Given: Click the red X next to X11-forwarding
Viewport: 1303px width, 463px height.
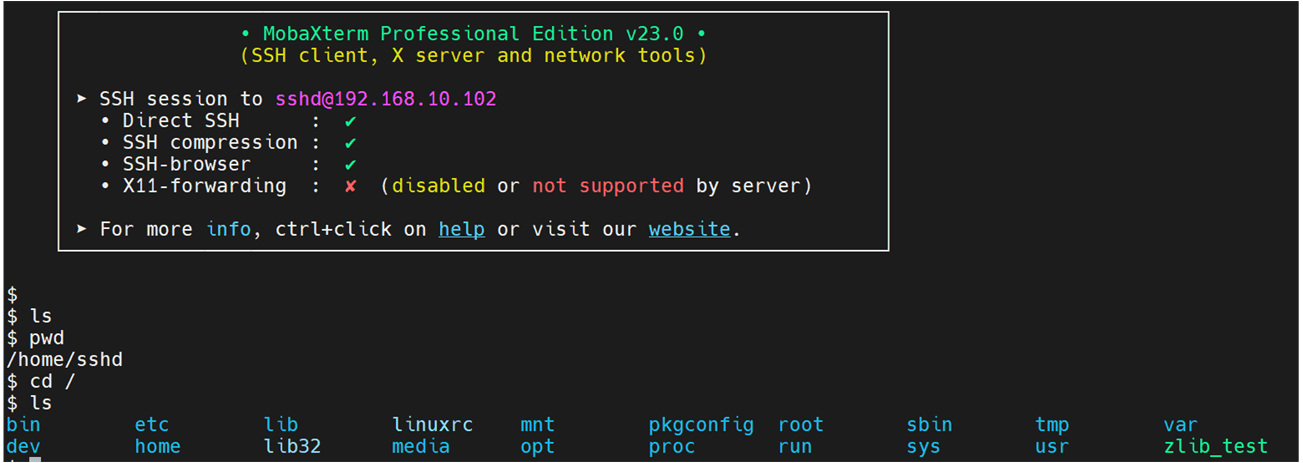Looking at the screenshot, I should click(350, 187).
